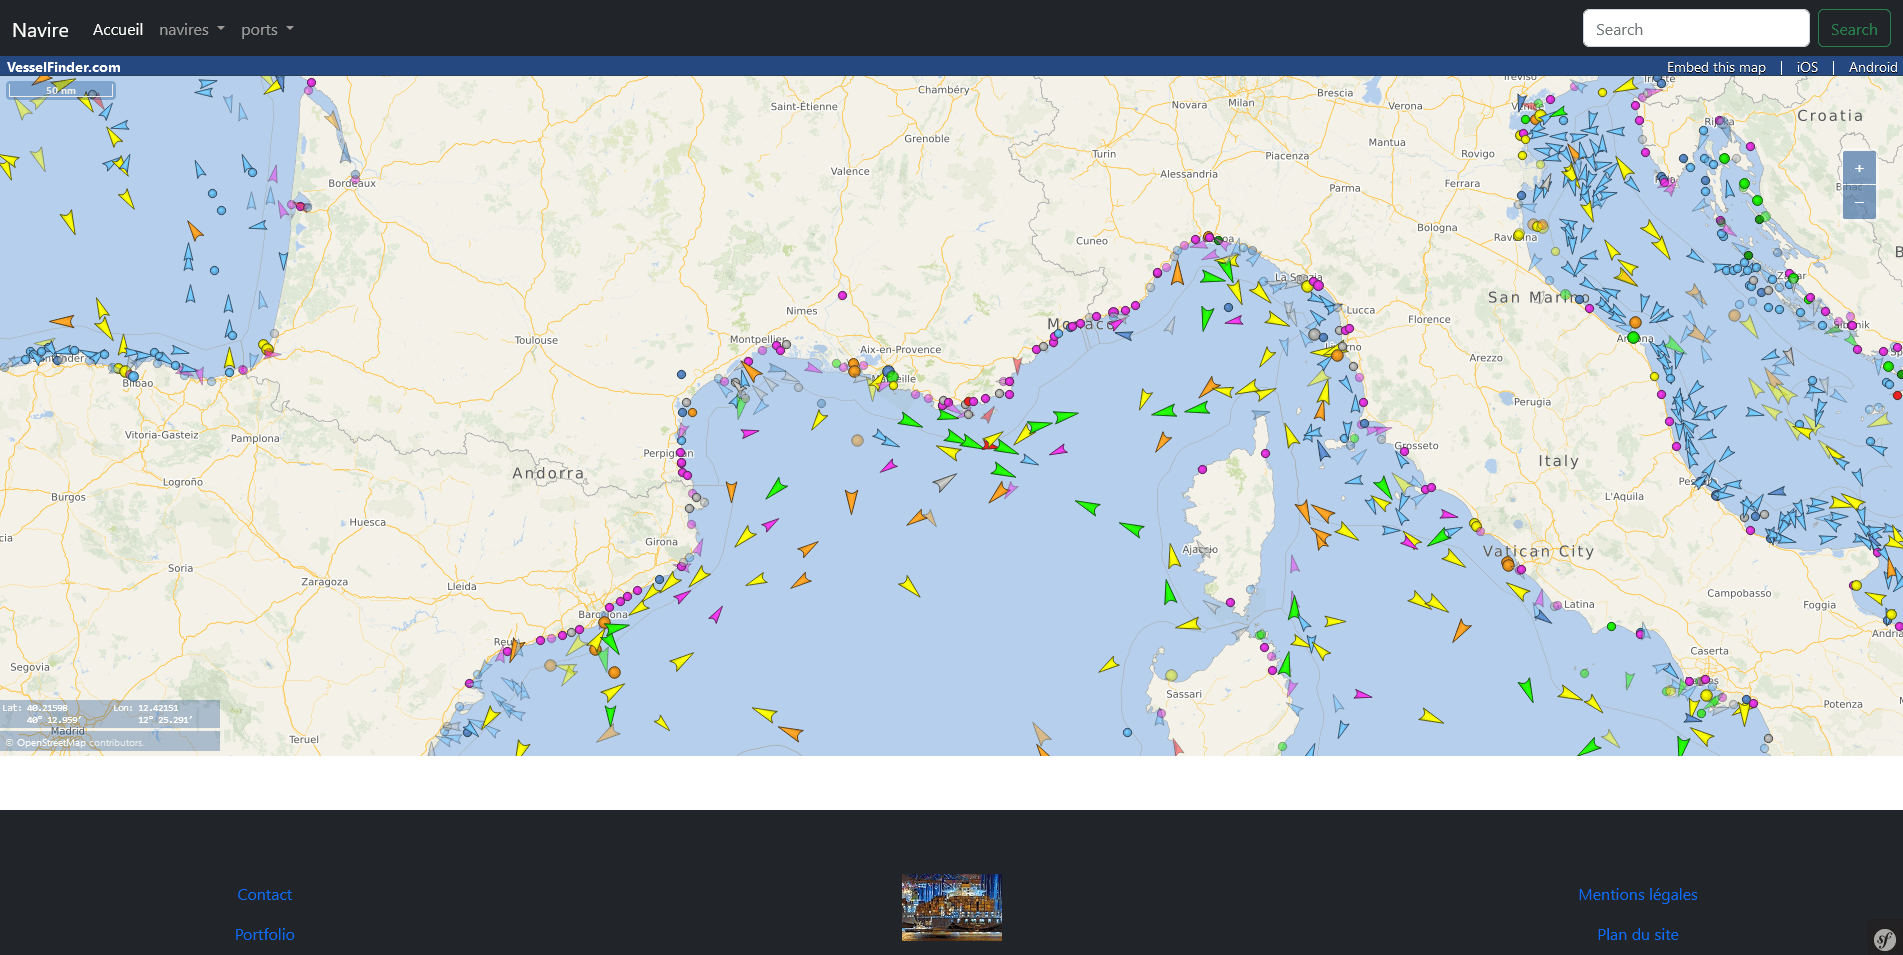Open the VesselFinder.com link

[x=63, y=67]
